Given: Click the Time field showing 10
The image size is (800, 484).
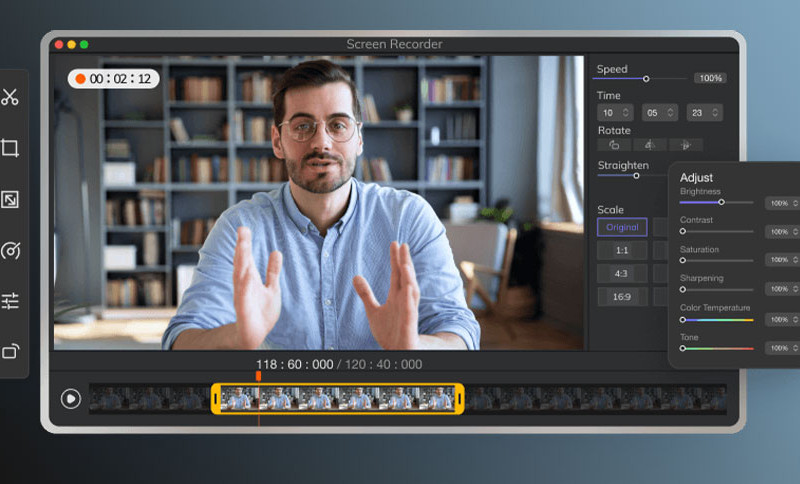Looking at the screenshot, I should (615, 113).
